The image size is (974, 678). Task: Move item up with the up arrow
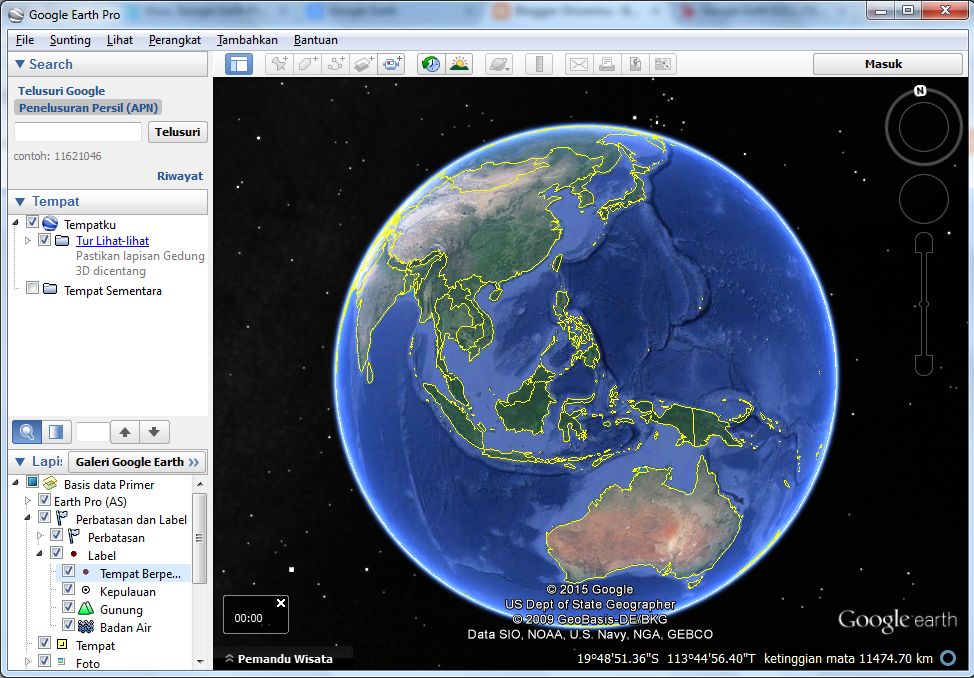125,432
